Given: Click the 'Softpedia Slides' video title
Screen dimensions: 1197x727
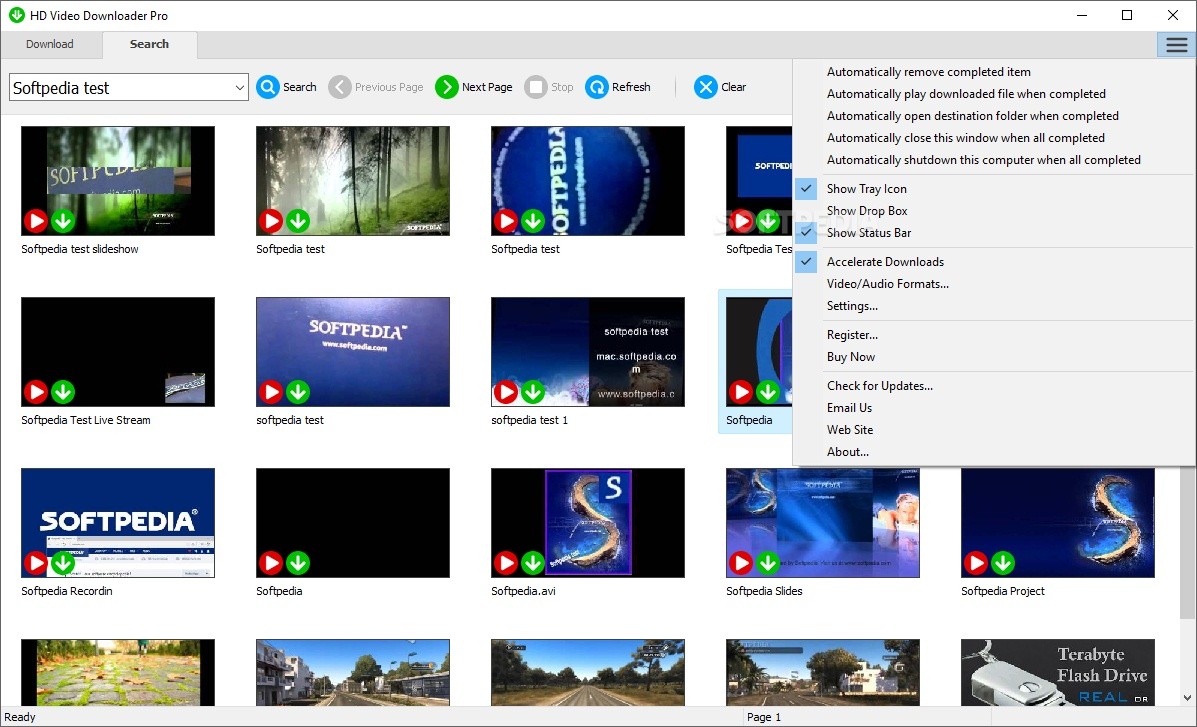Looking at the screenshot, I should coord(764,591).
